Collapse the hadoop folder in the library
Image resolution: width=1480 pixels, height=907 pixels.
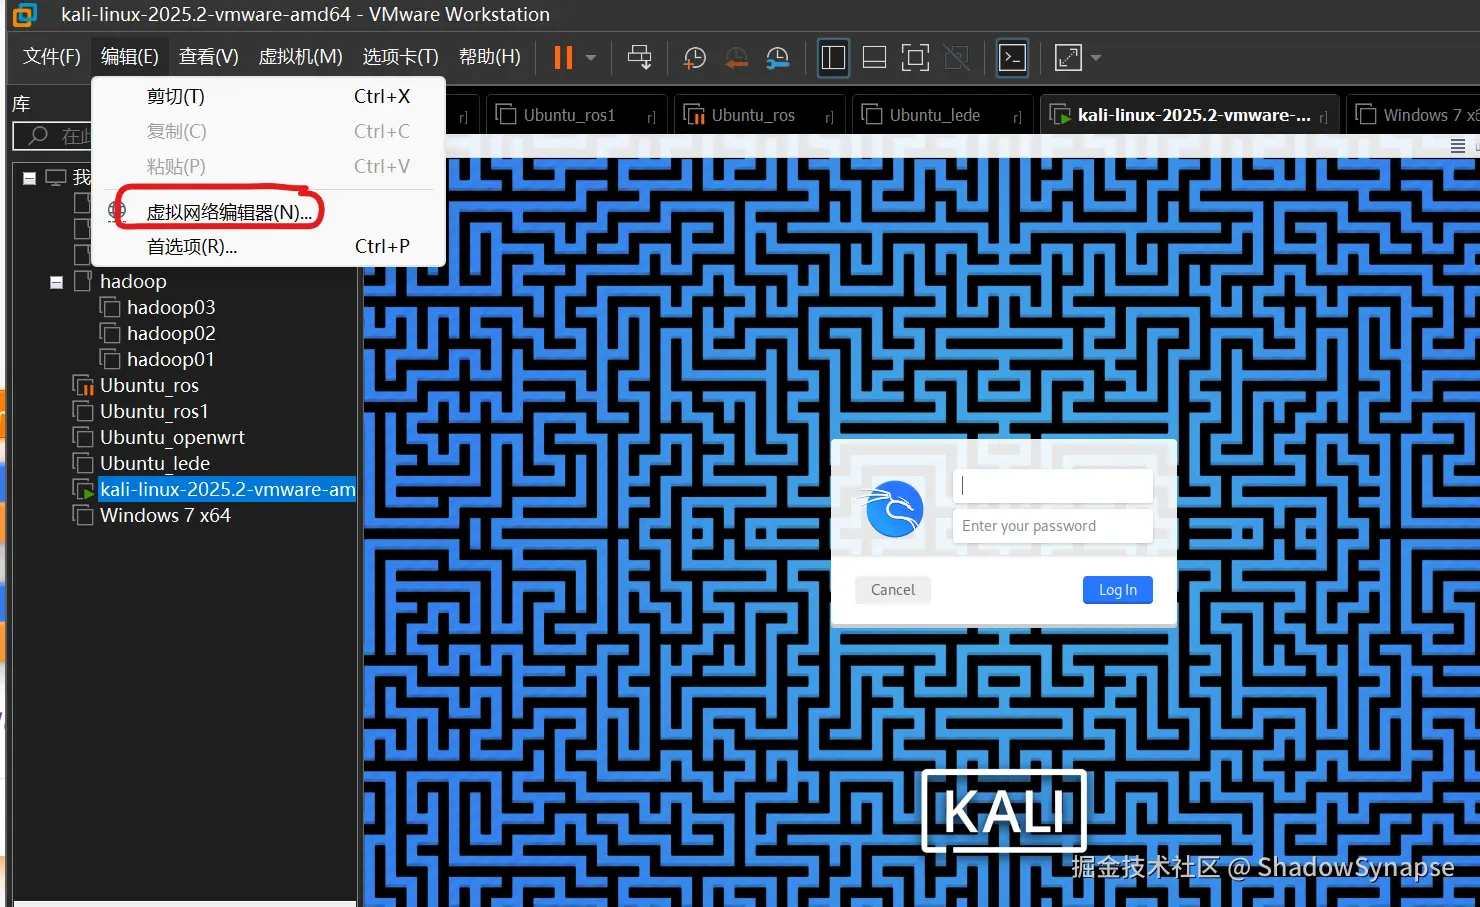tap(57, 283)
